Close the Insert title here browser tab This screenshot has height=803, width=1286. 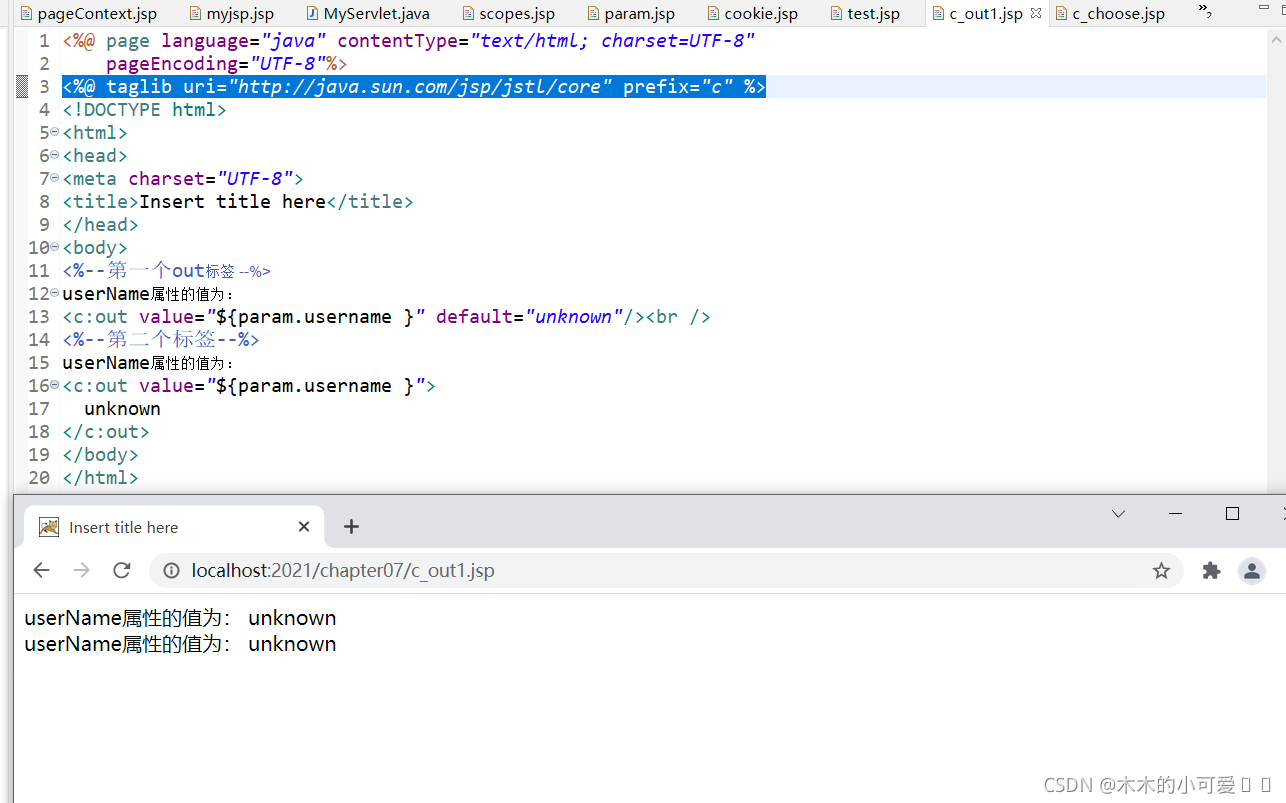coord(303,526)
